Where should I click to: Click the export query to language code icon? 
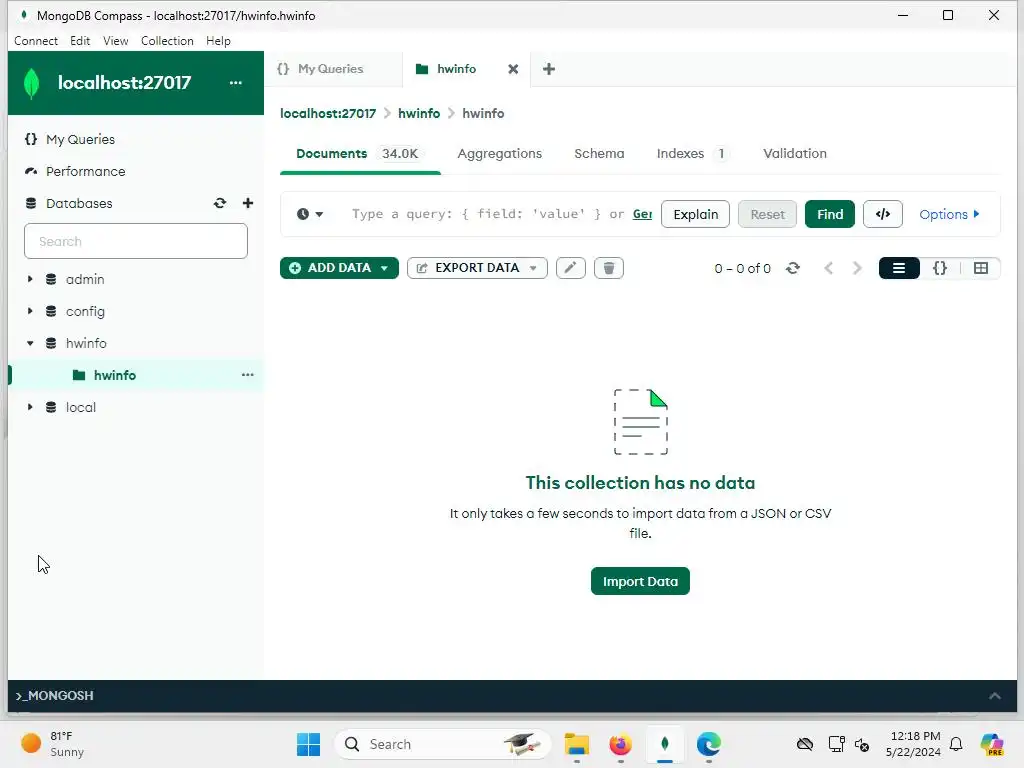[x=882, y=214]
